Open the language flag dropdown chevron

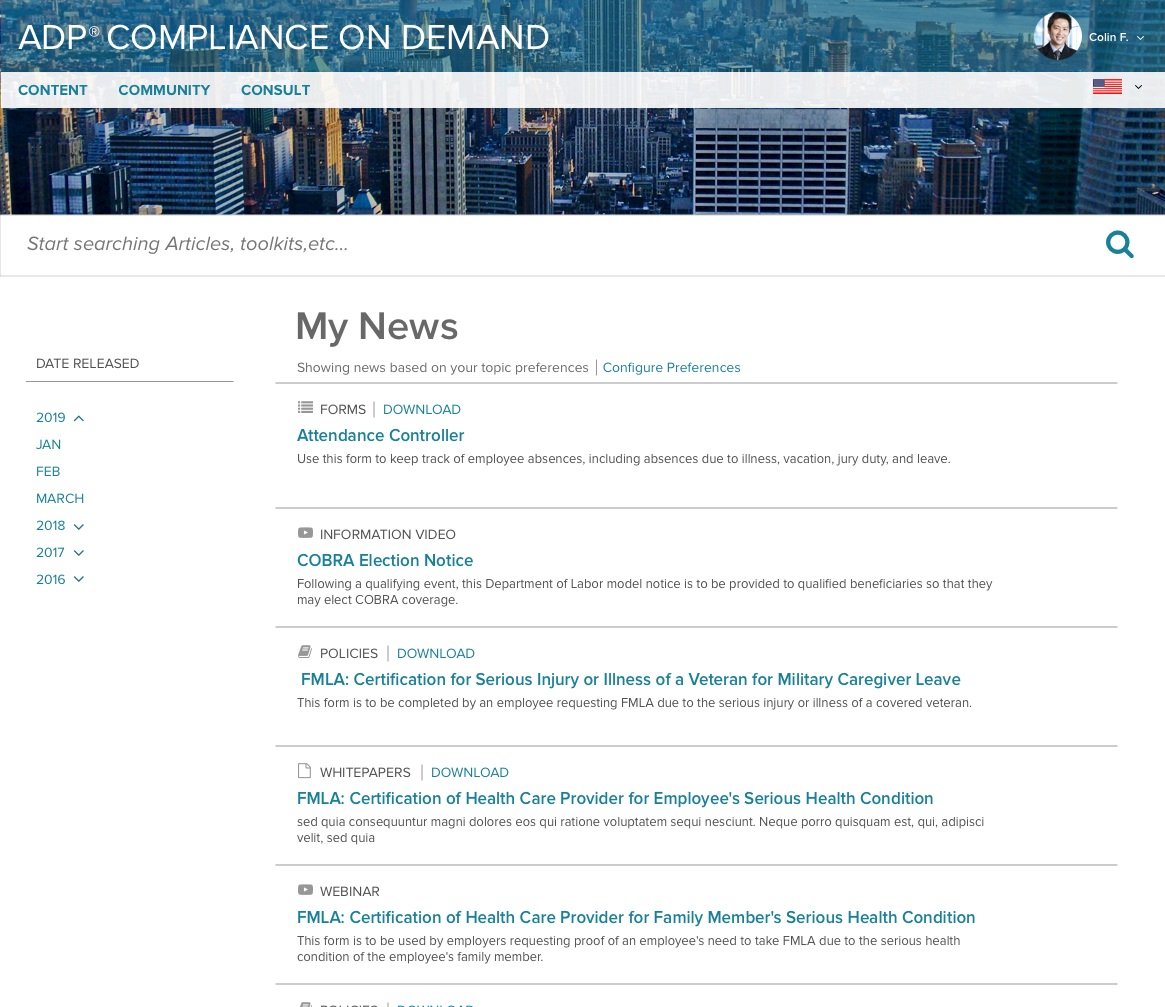click(1138, 87)
